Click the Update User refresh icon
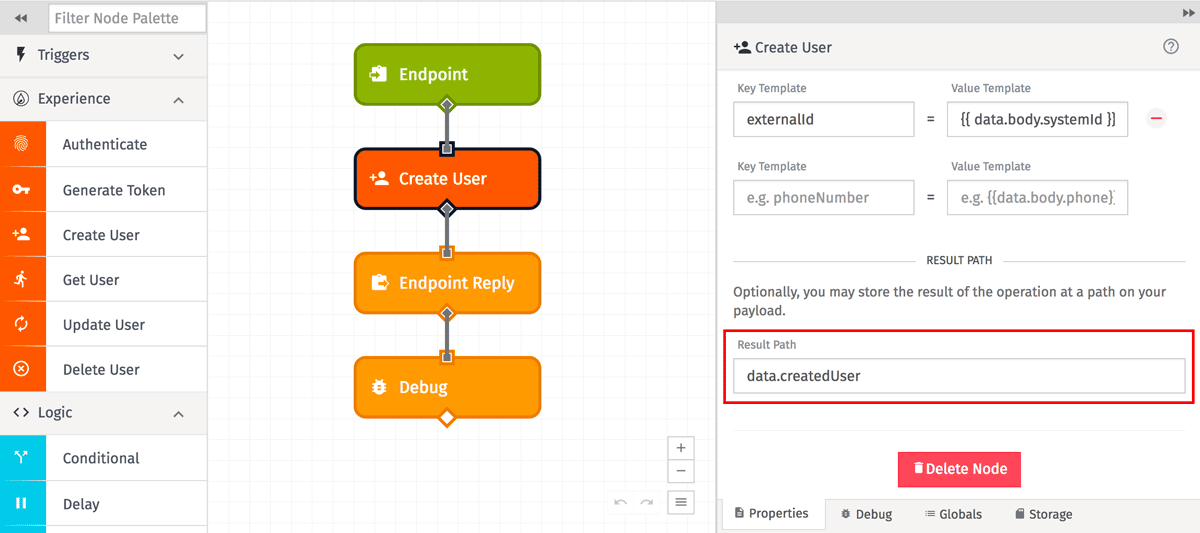Image resolution: width=1200 pixels, height=533 pixels. pos(22,325)
